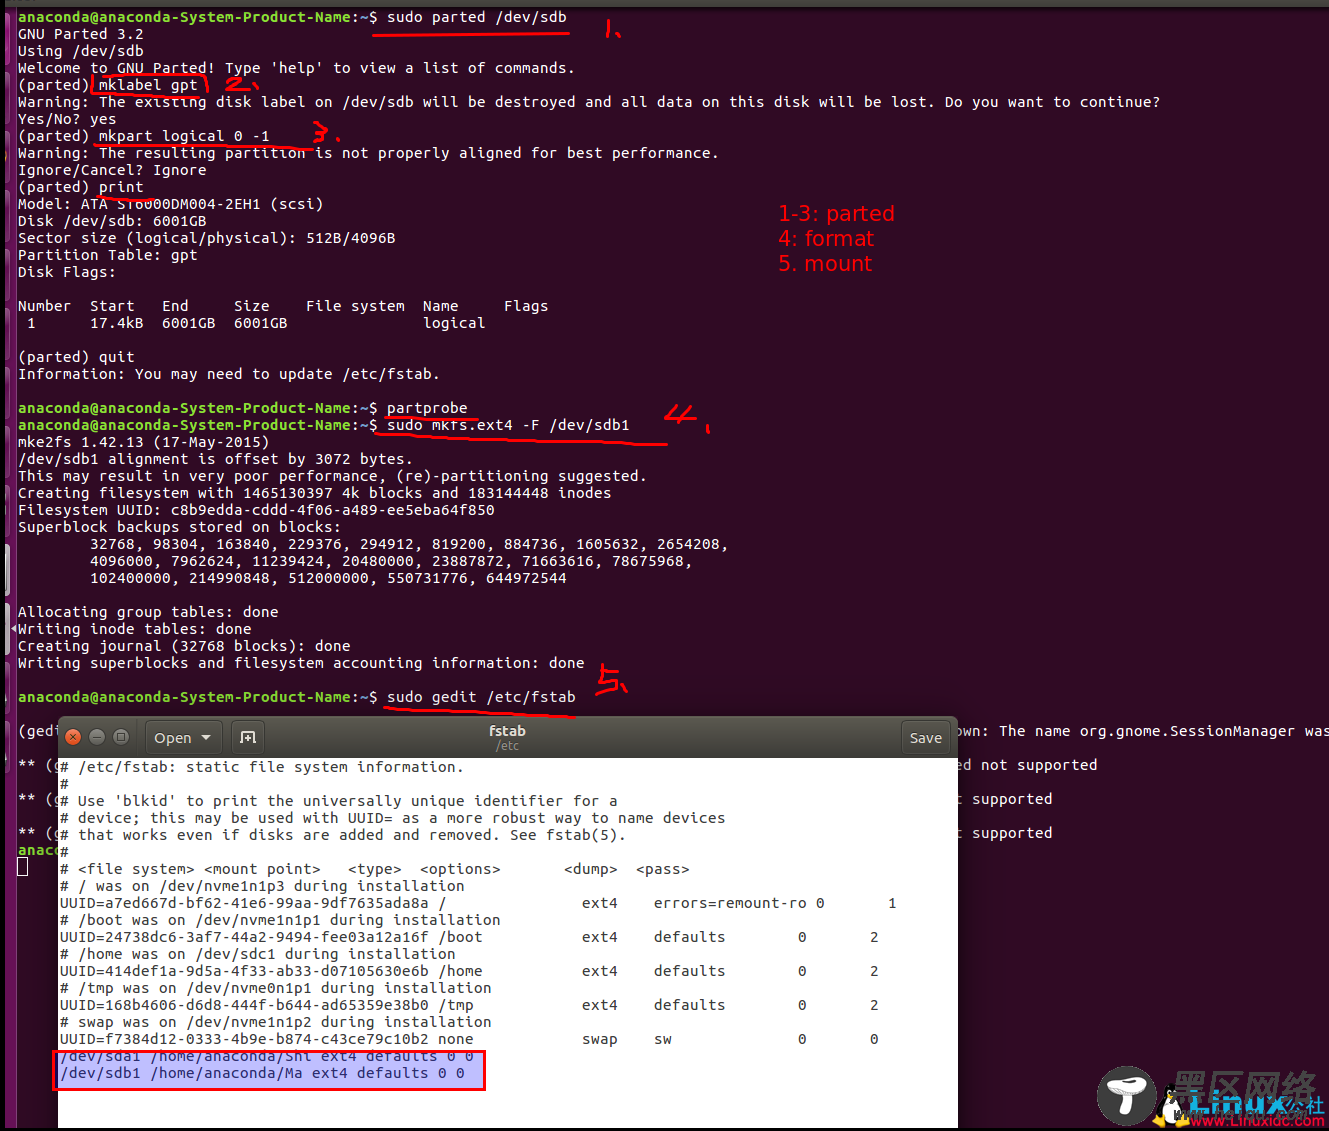Image resolution: width=1329 pixels, height=1131 pixels.
Task: Click the UUID=414def1a /home entry line
Action: [469, 971]
